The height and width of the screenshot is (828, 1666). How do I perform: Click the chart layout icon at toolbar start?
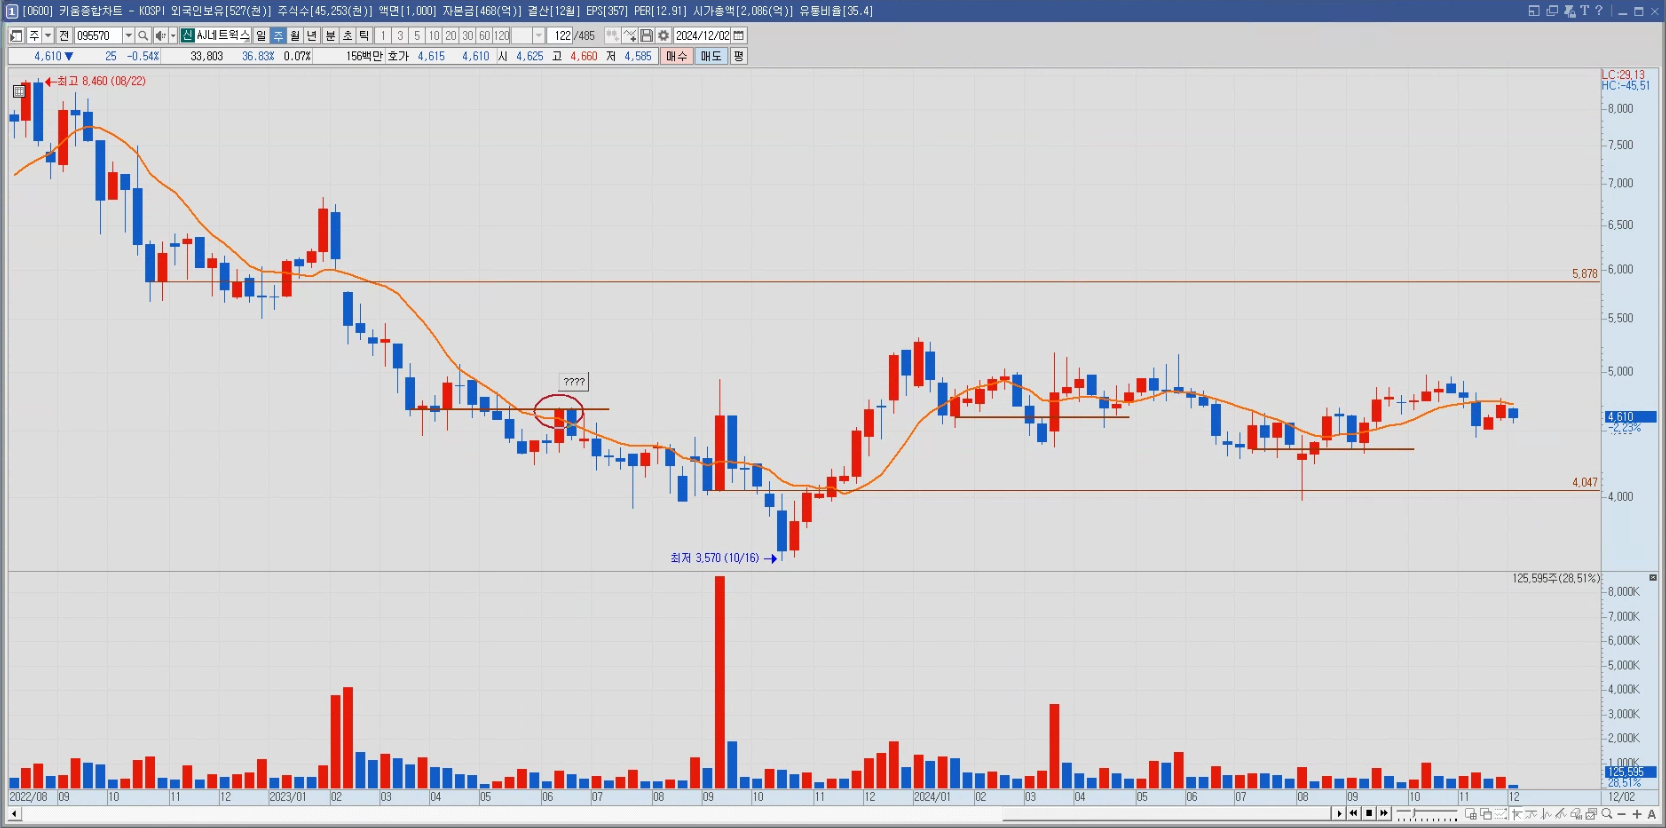pyautogui.click(x=16, y=36)
